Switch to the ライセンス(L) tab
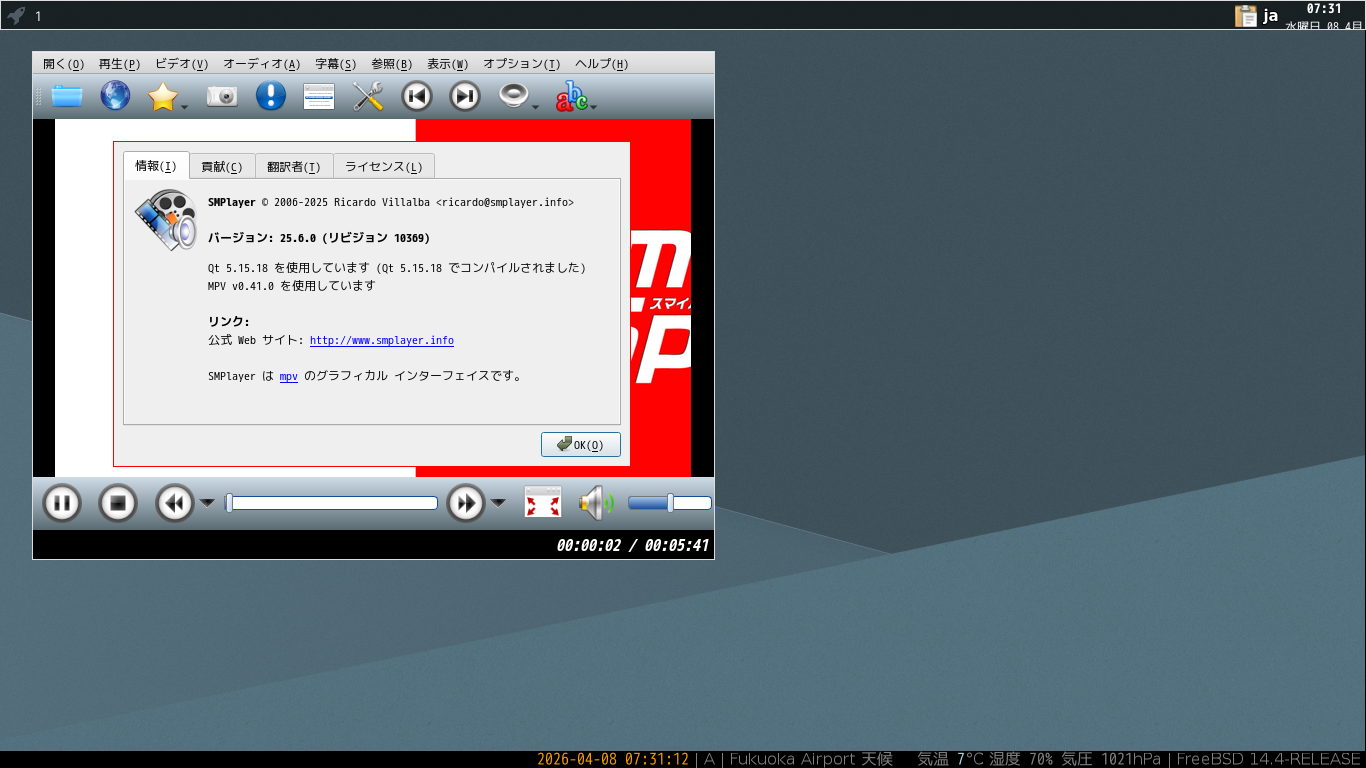The image size is (1366, 768). [384, 167]
